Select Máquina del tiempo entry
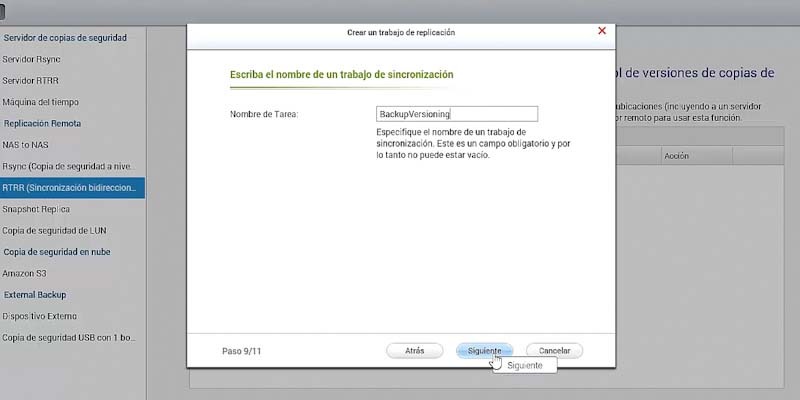The width and height of the screenshot is (800, 400). click(40, 102)
